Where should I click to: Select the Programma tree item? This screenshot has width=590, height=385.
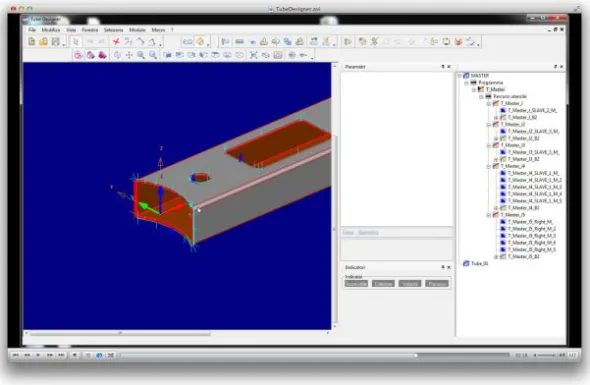[491, 83]
